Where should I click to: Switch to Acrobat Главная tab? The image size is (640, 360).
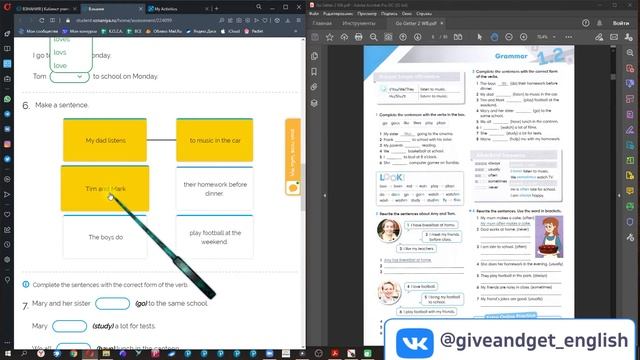[x=322, y=23]
